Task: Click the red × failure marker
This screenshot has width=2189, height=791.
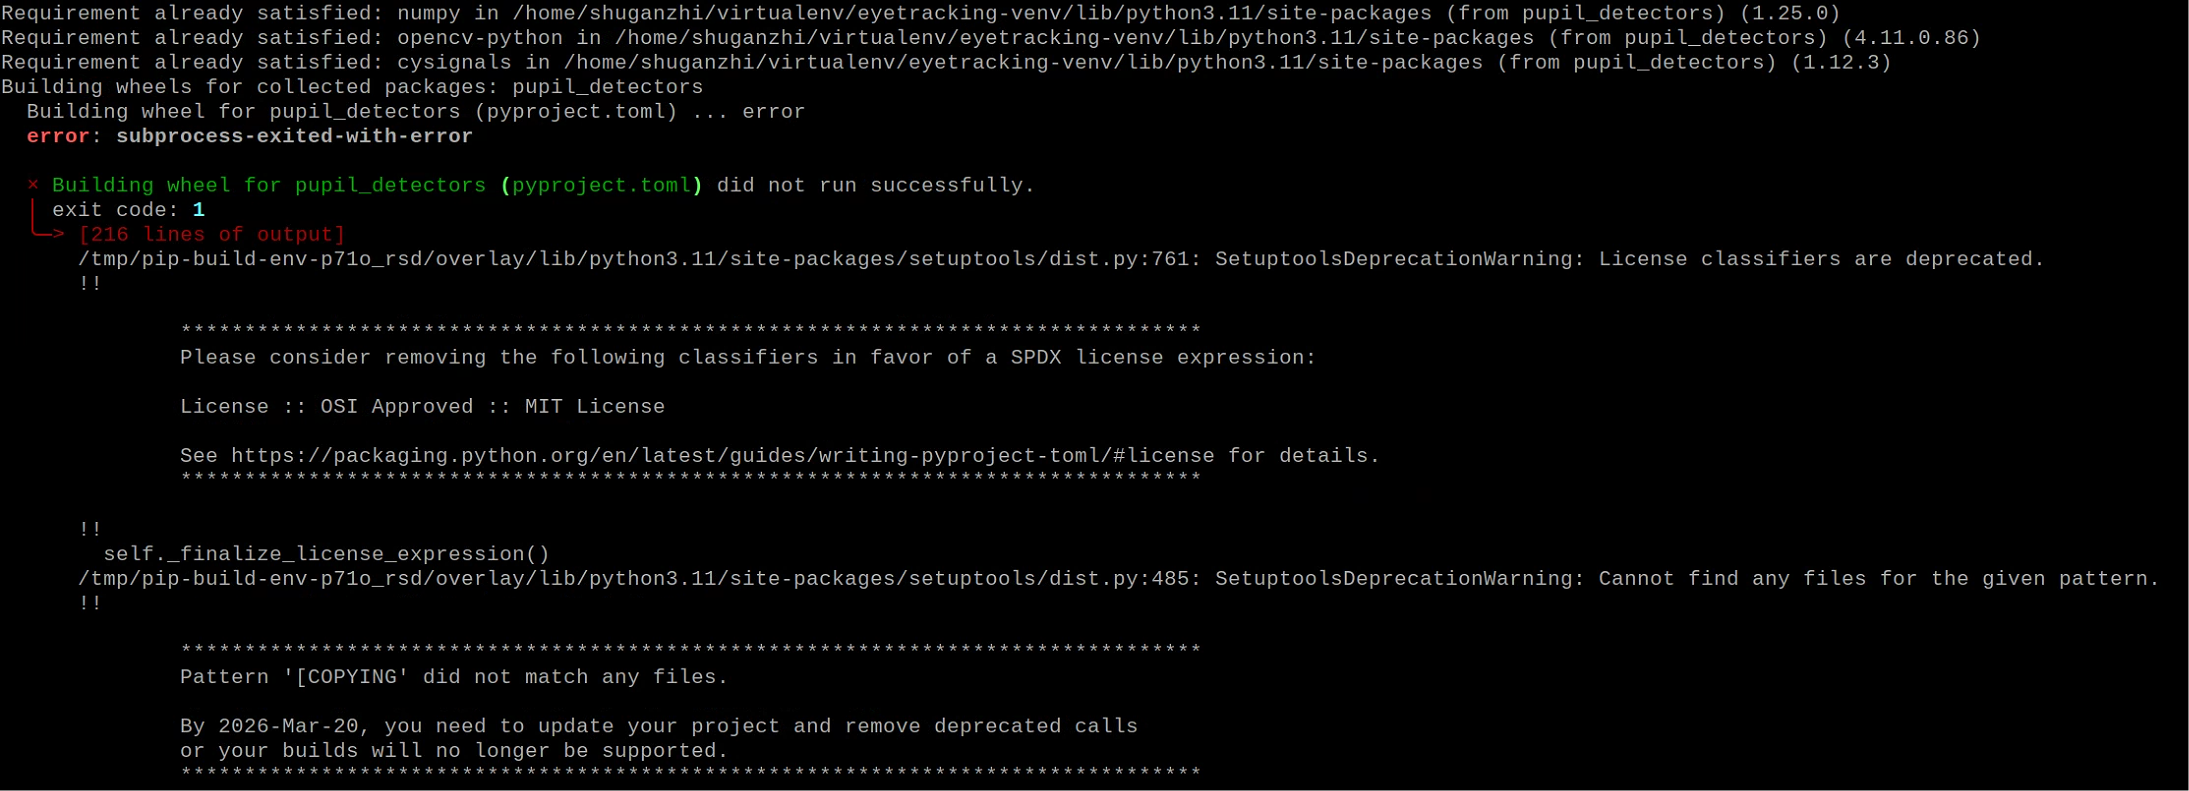Action: [x=33, y=185]
